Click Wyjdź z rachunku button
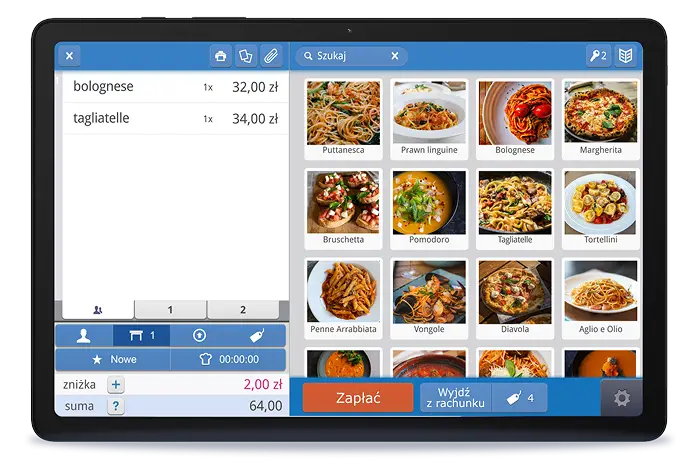This screenshot has width=700, height=475. click(456, 398)
